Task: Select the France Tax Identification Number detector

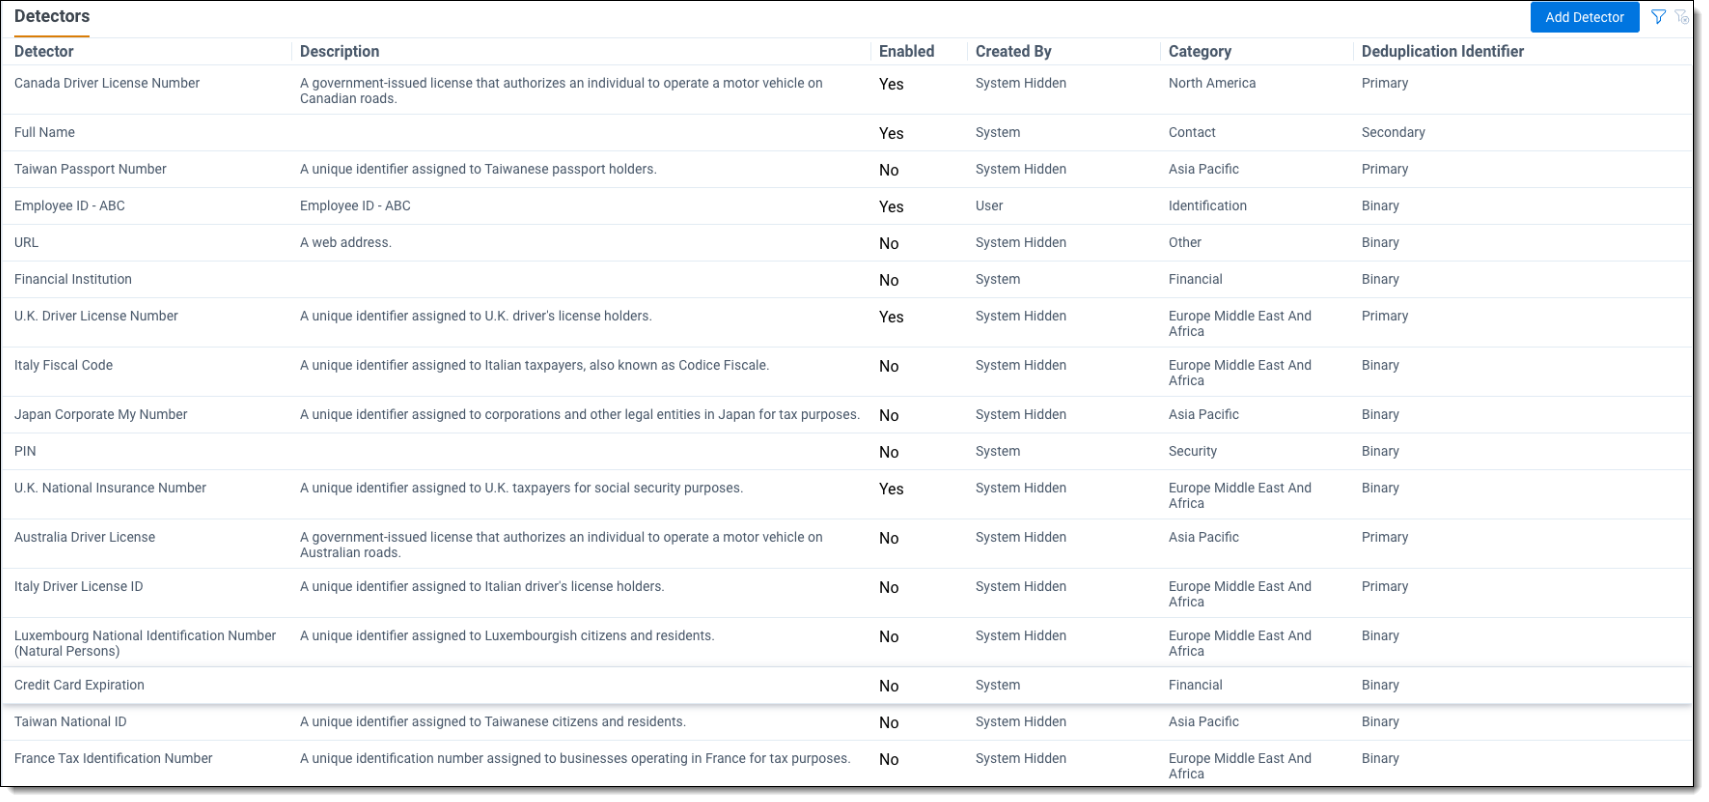Action: coord(113,759)
